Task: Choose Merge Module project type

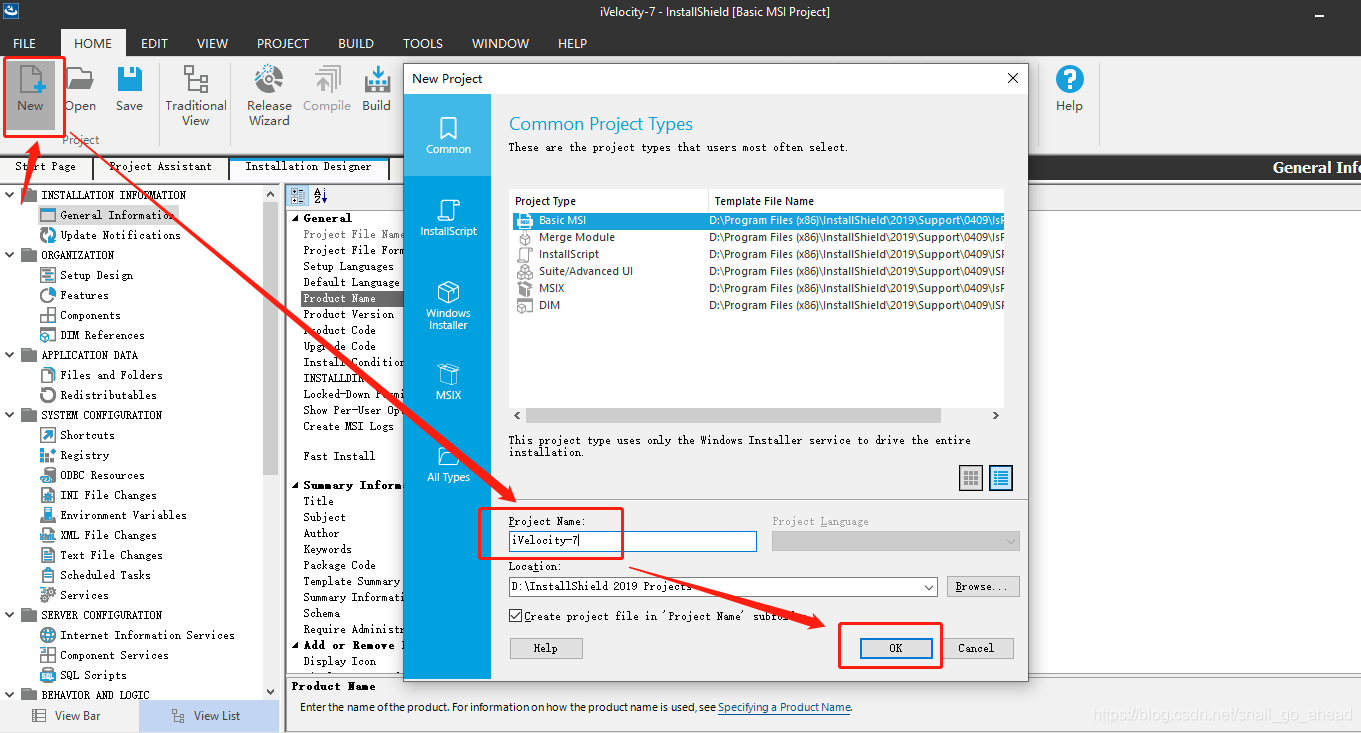Action: (x=576, y=237)
